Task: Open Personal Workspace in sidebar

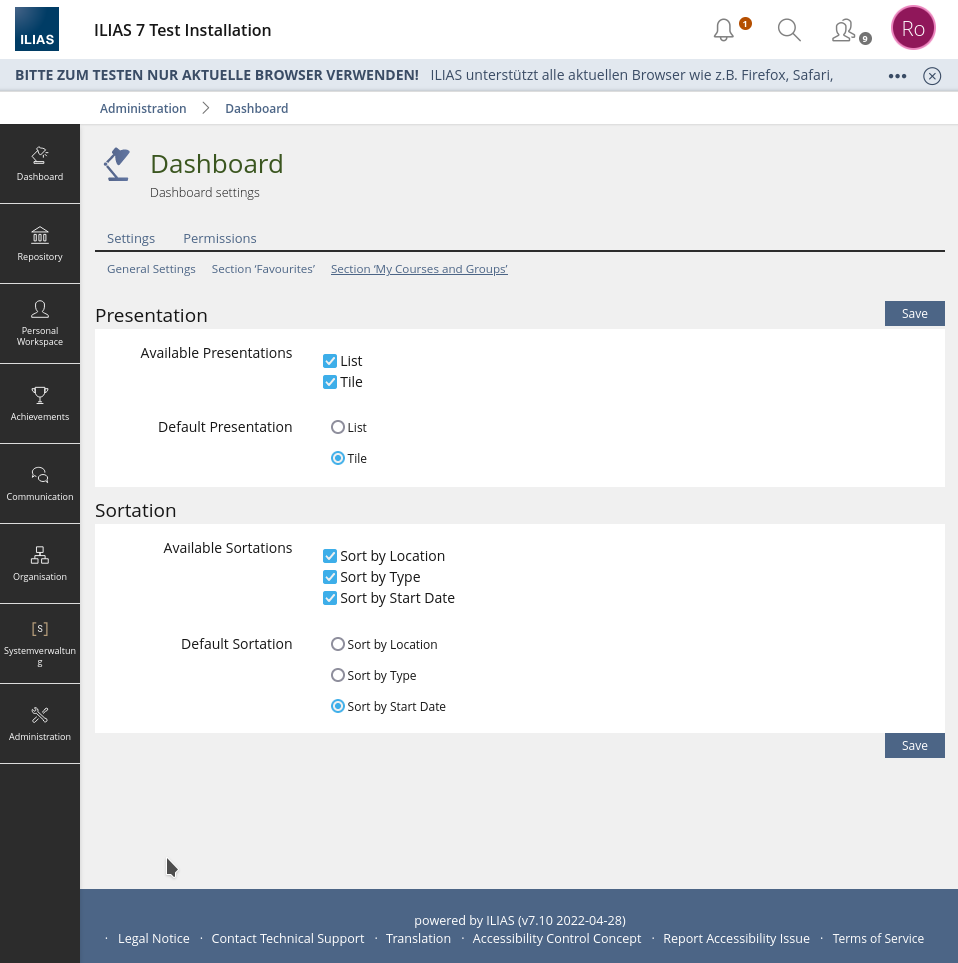Action: (x=40, y=323)
